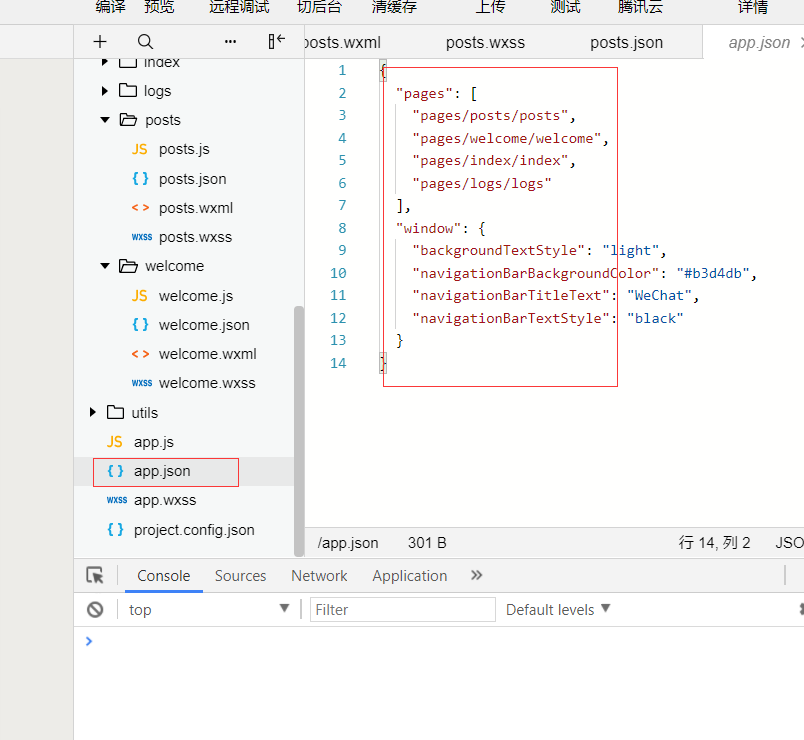804x740 pixels.
Task: Collapse the welcome folder
Action: click(105, 266)
